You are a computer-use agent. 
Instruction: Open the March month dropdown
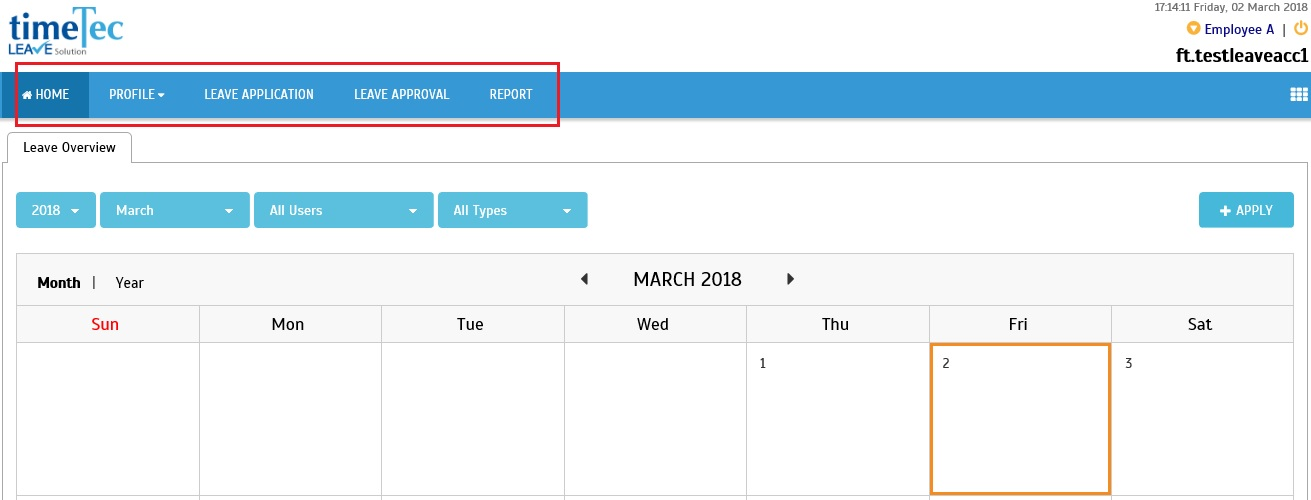pyautogui.click(x=175, y=210)
